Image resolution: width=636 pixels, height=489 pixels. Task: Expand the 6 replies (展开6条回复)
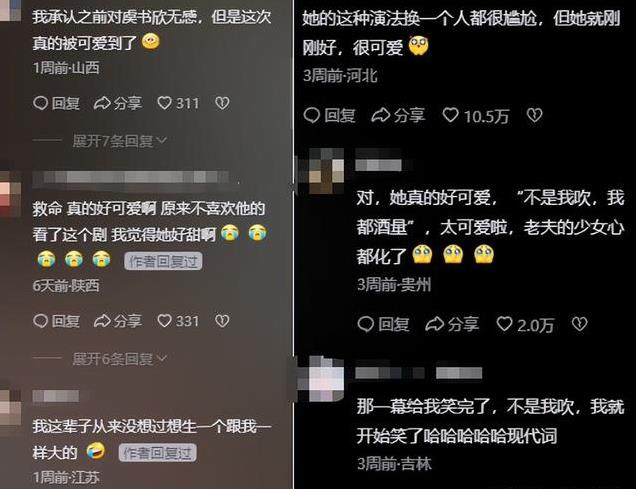[x=120, y=358]
